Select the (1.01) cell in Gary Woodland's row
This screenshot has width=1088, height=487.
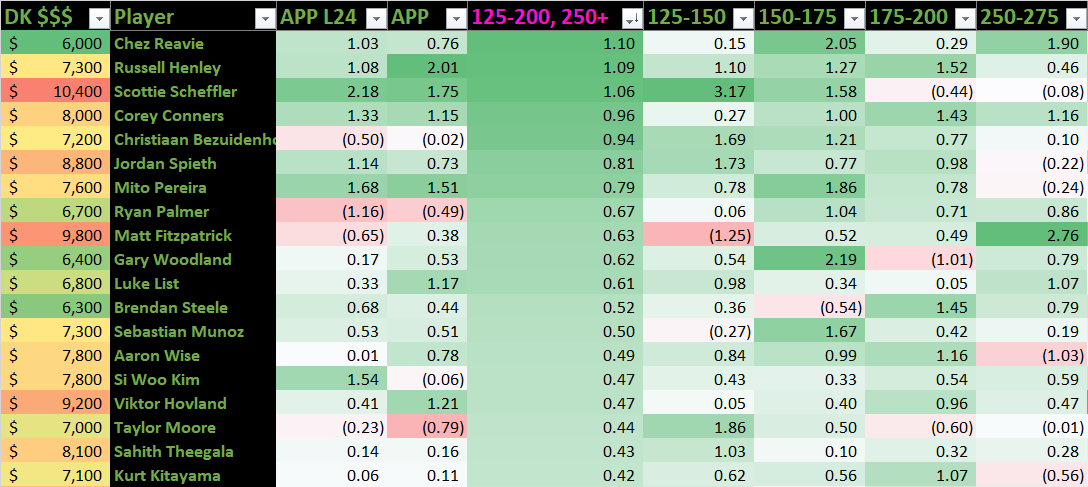point(920,259)
